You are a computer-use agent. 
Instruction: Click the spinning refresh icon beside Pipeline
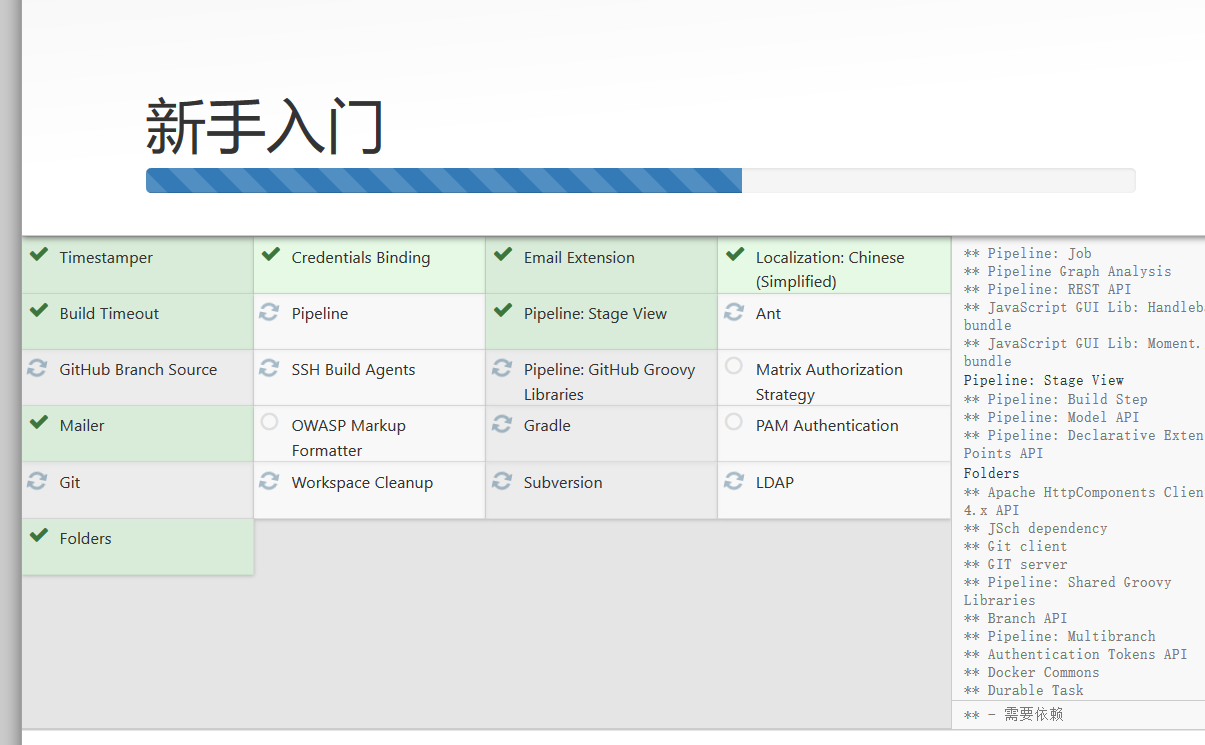(269, 312)
